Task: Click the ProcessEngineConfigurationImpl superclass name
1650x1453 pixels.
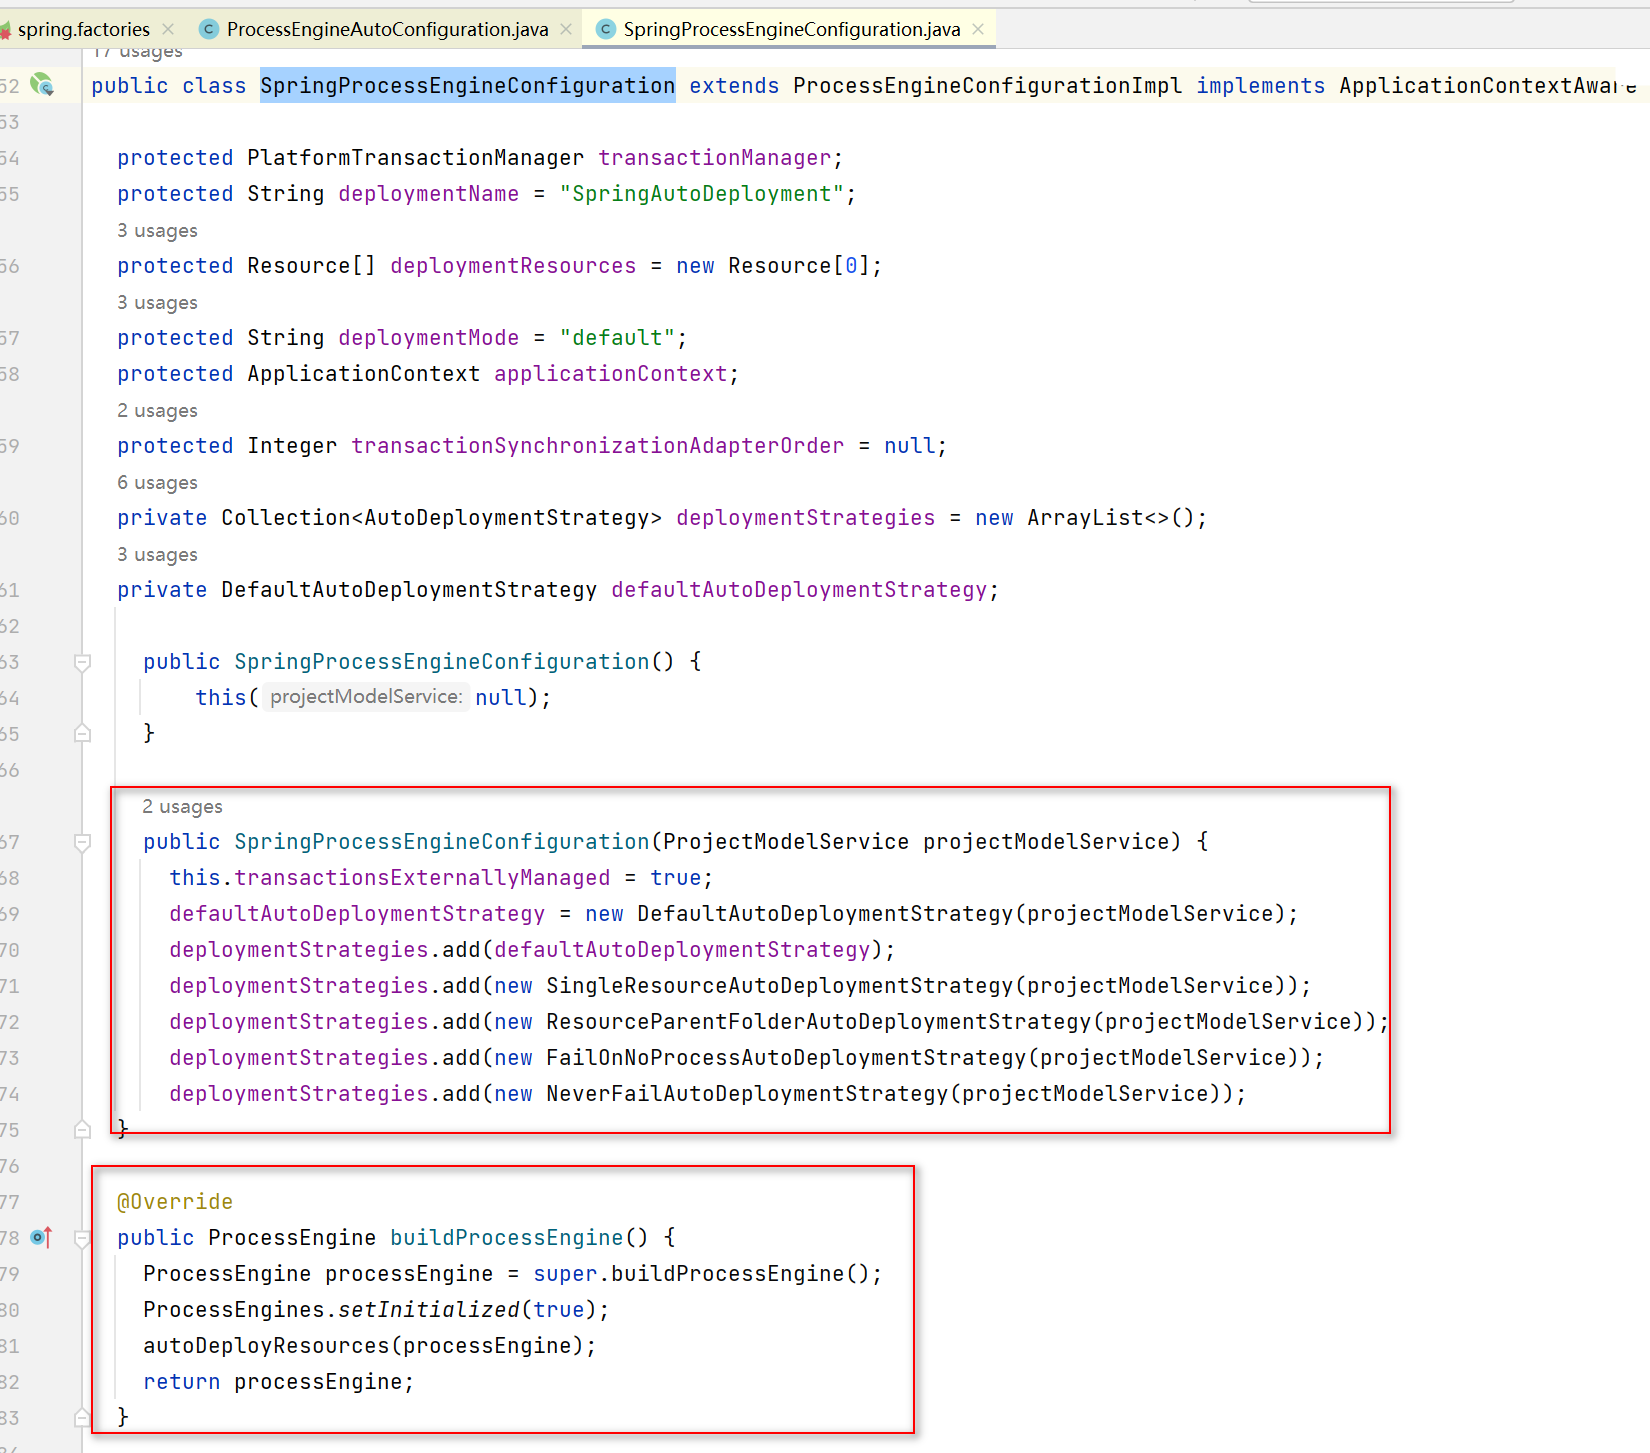Action: [988, 86]
